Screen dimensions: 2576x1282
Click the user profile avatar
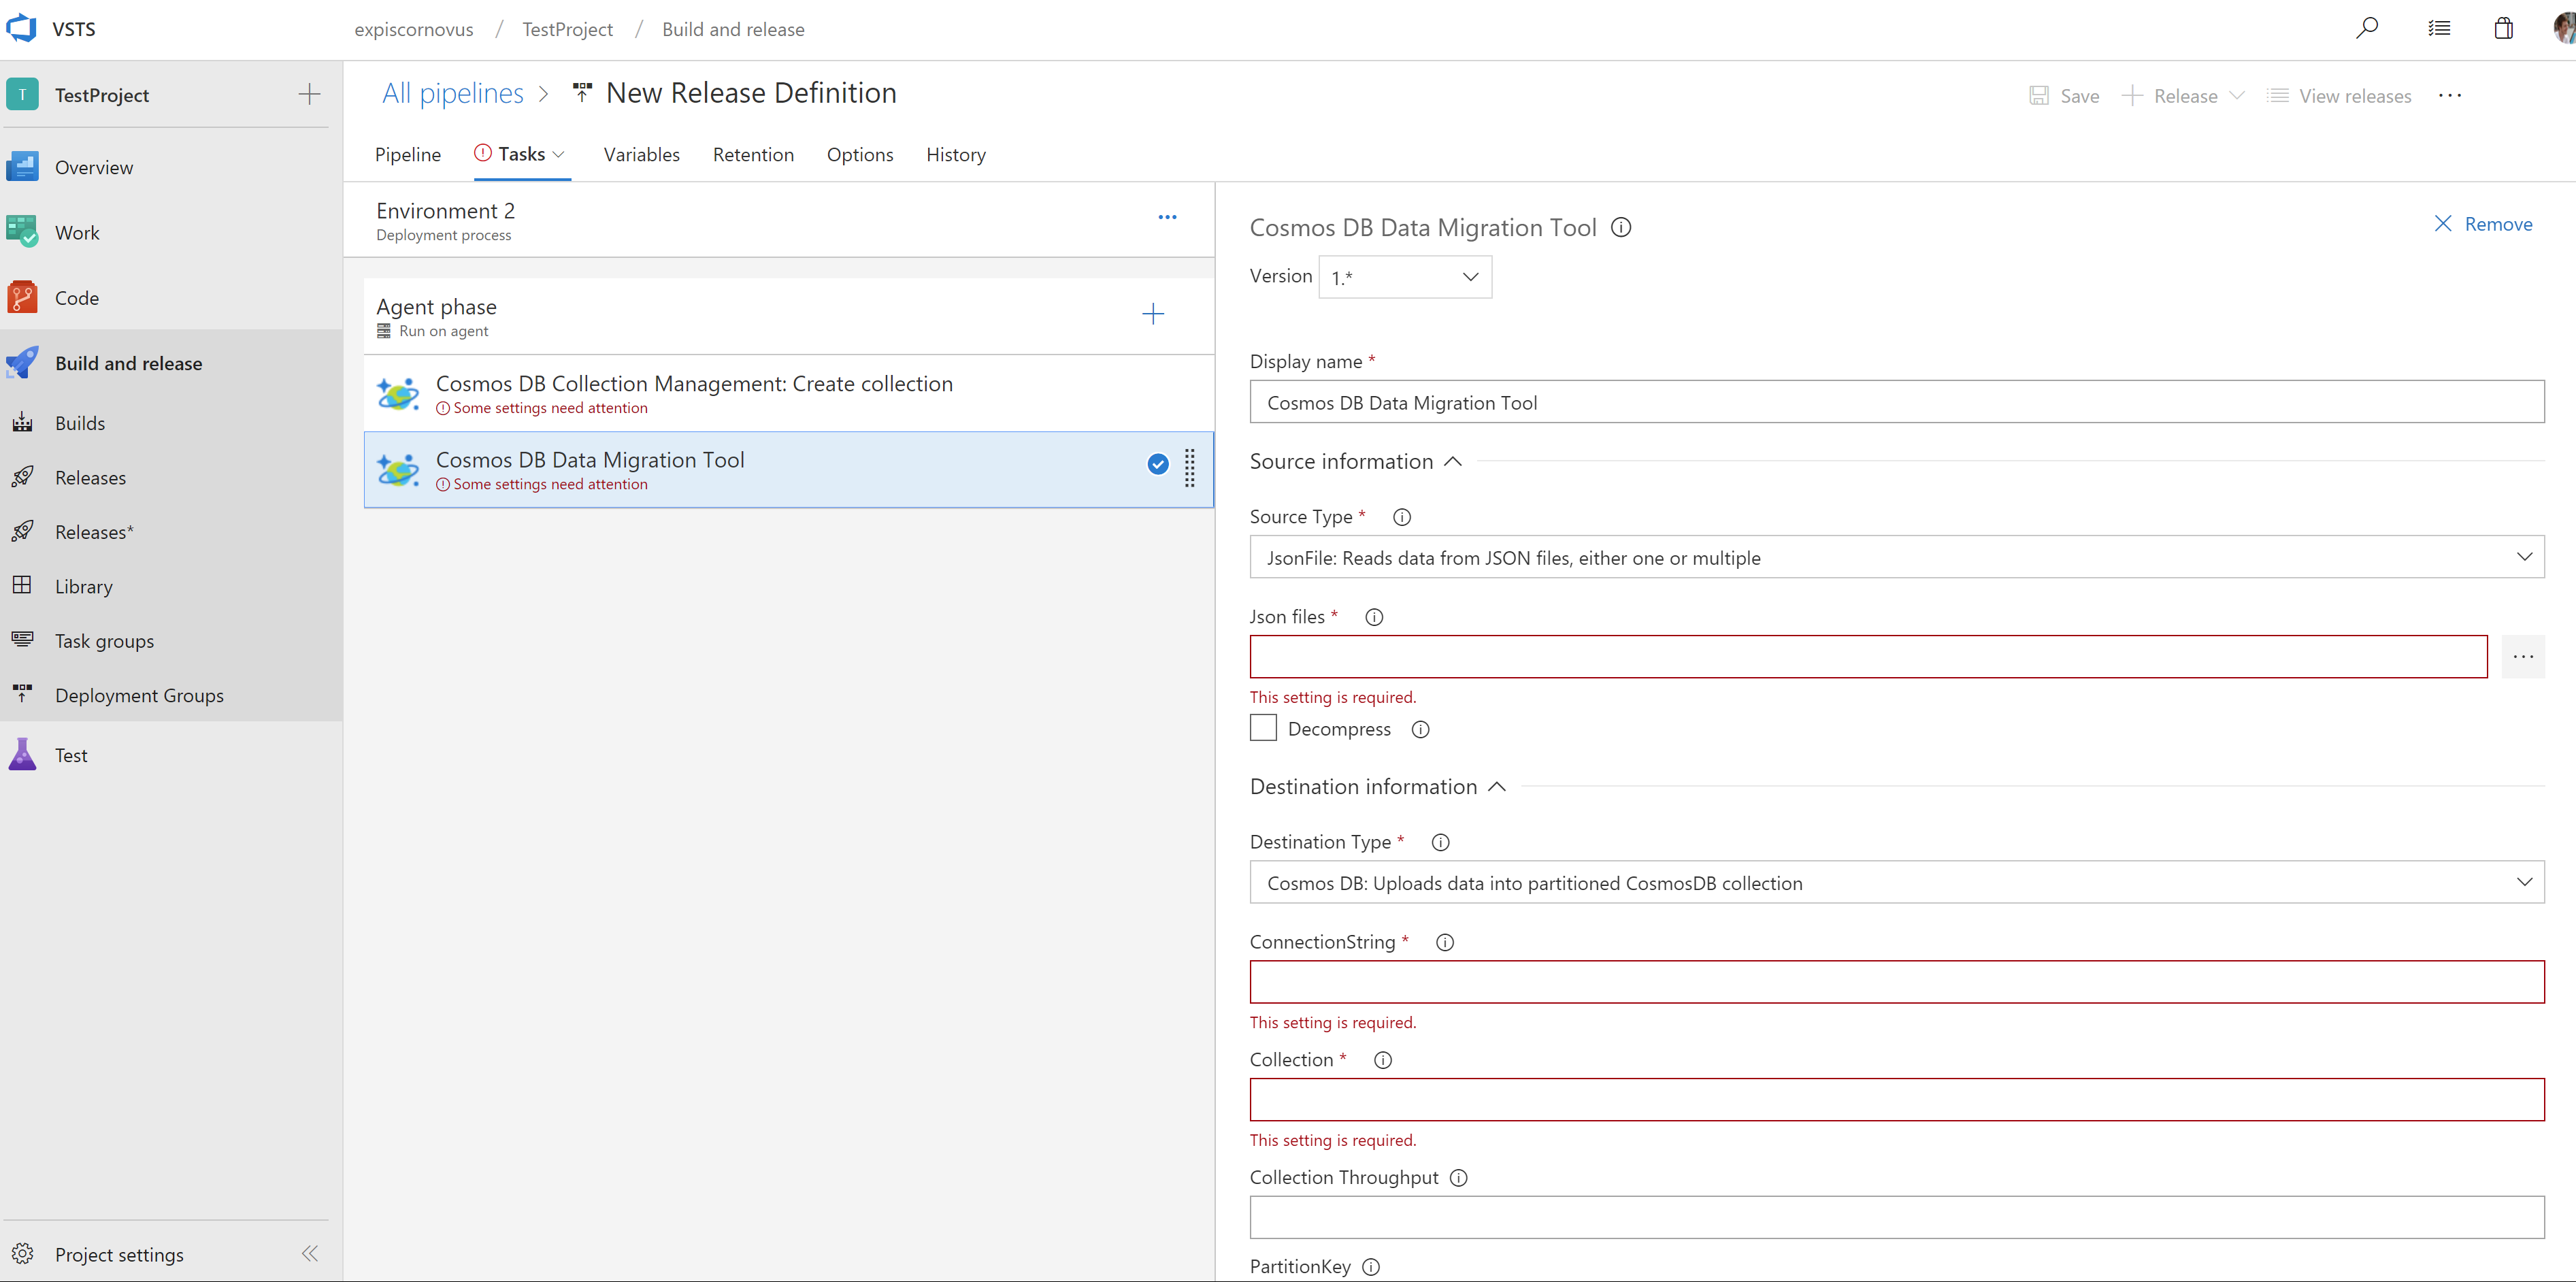click(2564, 28)
